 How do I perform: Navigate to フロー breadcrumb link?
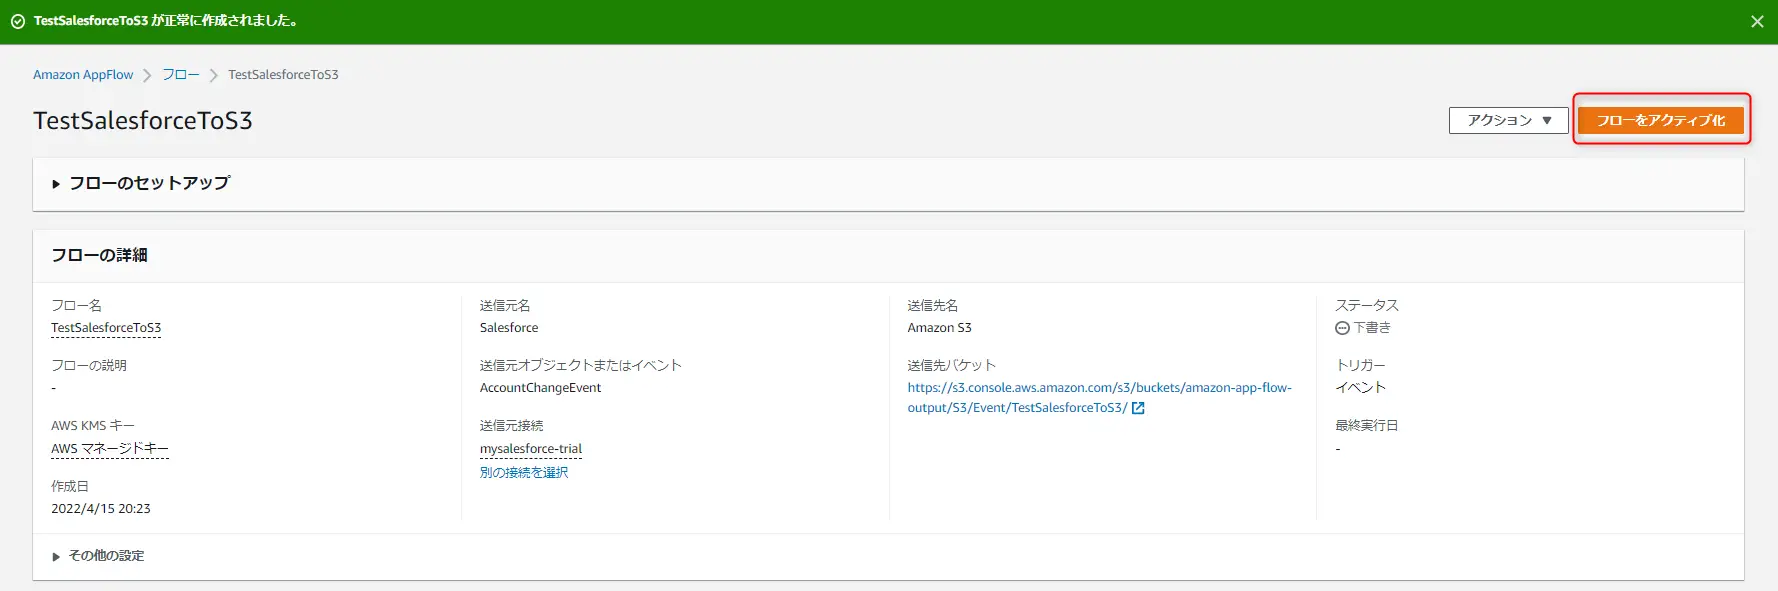[x=181, y=75]
